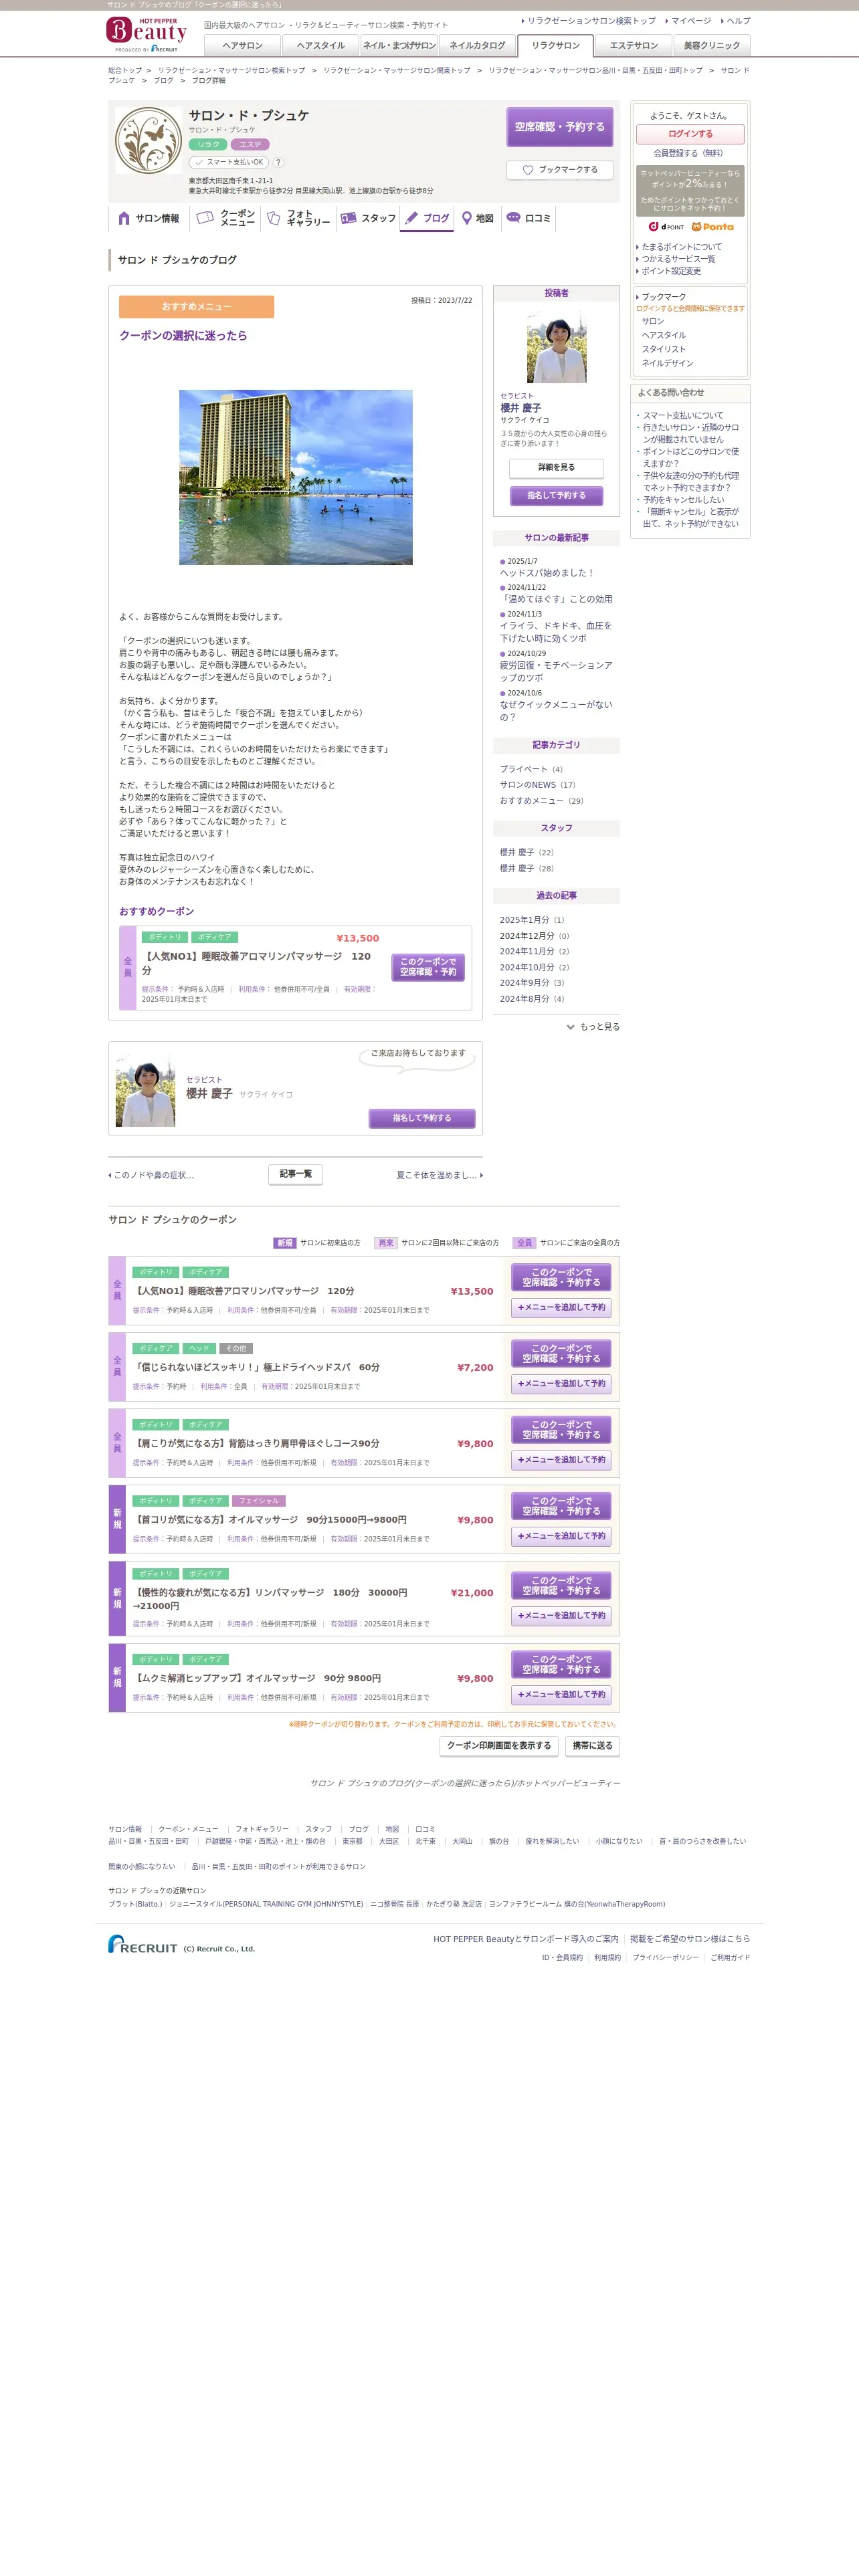The height and width of the screenshot is (2576, 859).
Task: Click the スマート支払いOK badge
Action: click(x=229, y=162)
